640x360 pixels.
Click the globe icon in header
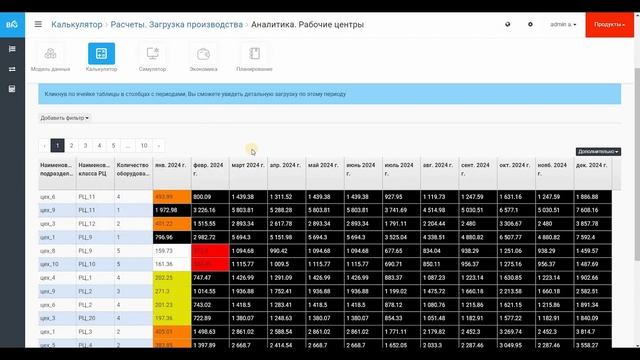[x=507, y=24]
